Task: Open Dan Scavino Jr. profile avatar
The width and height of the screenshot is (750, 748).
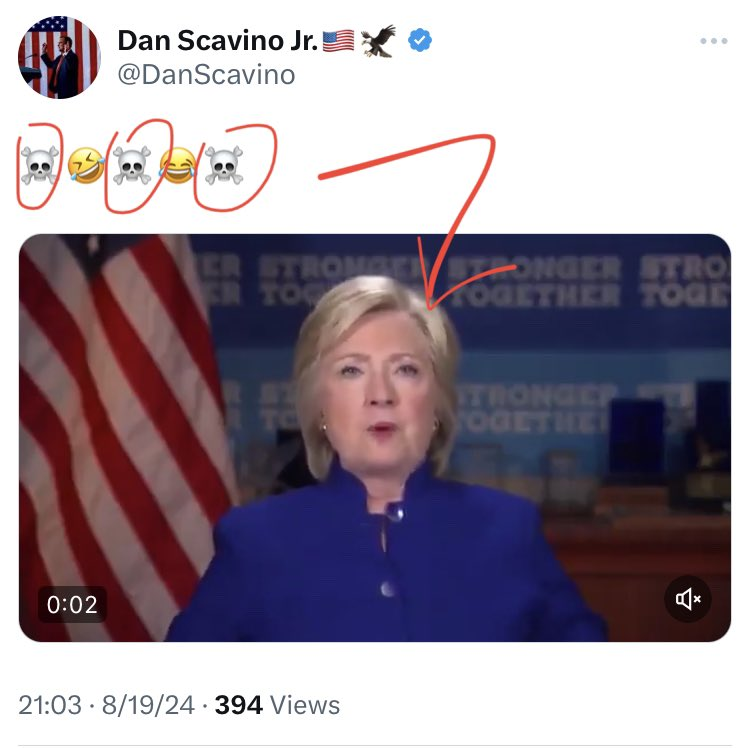Action: pyautogui.click(x=59, y=58)
